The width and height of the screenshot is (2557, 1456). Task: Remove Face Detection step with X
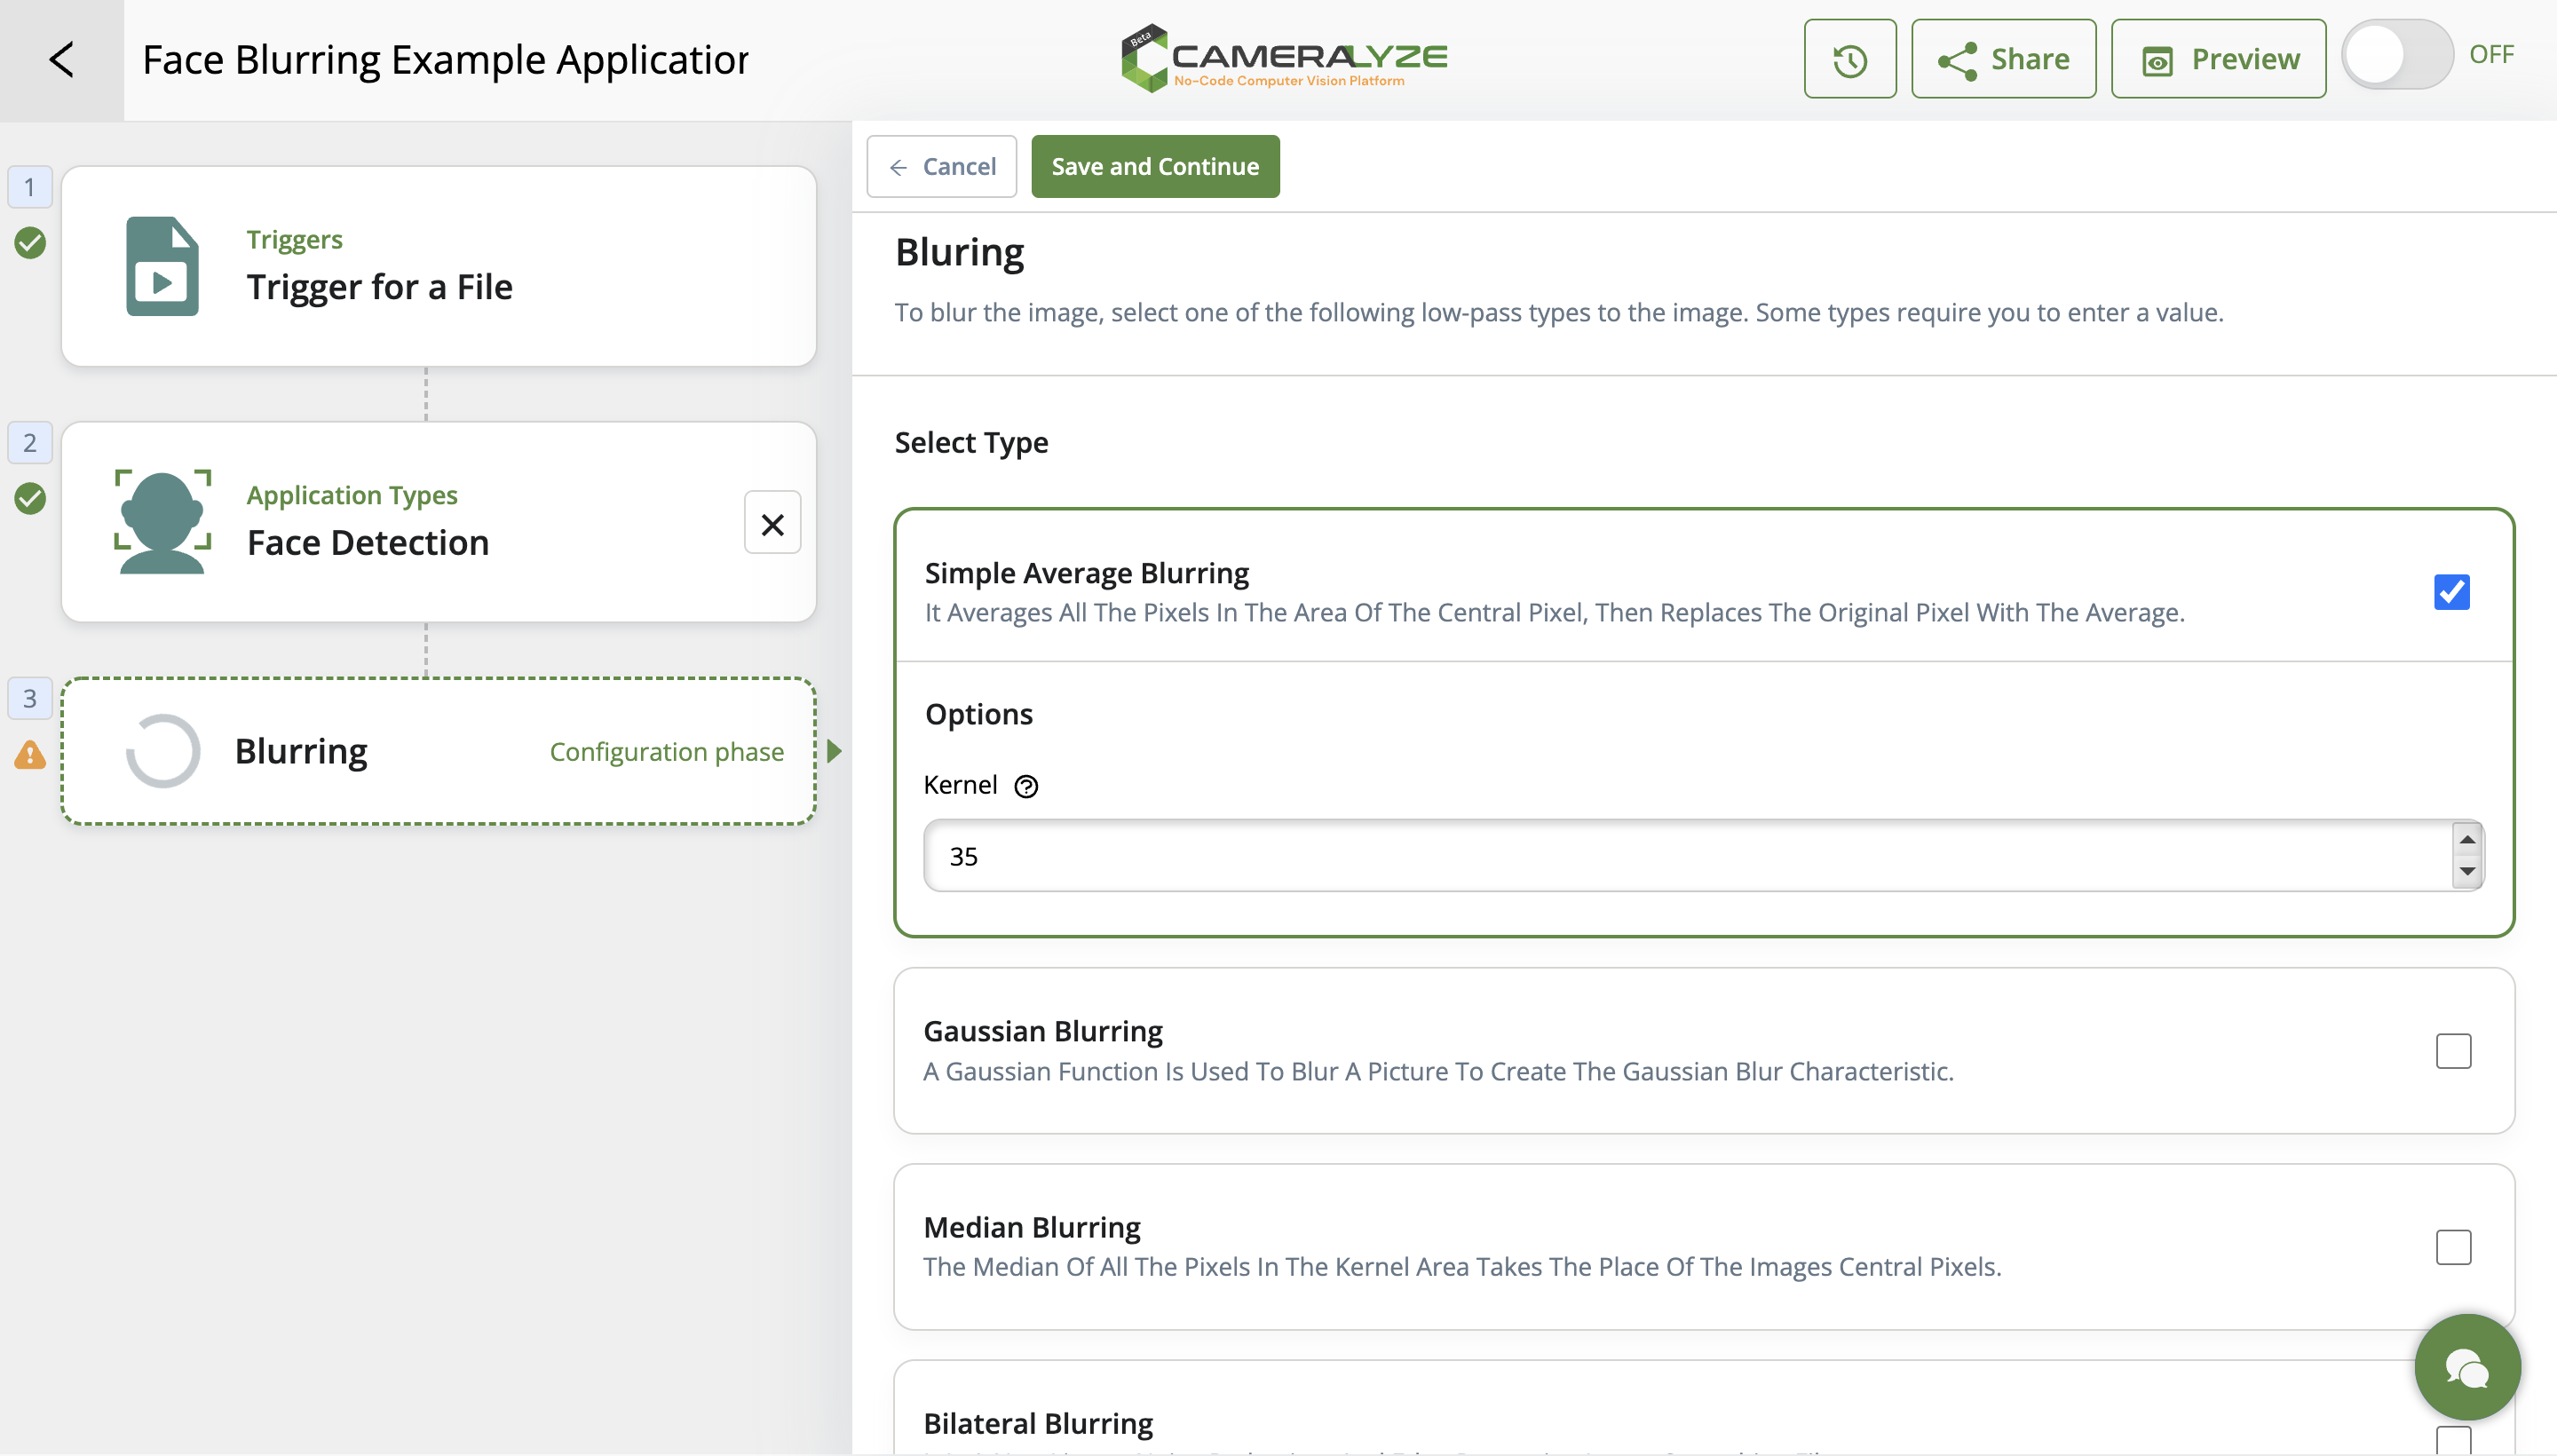pyautogui.click(x=772, y=523)
